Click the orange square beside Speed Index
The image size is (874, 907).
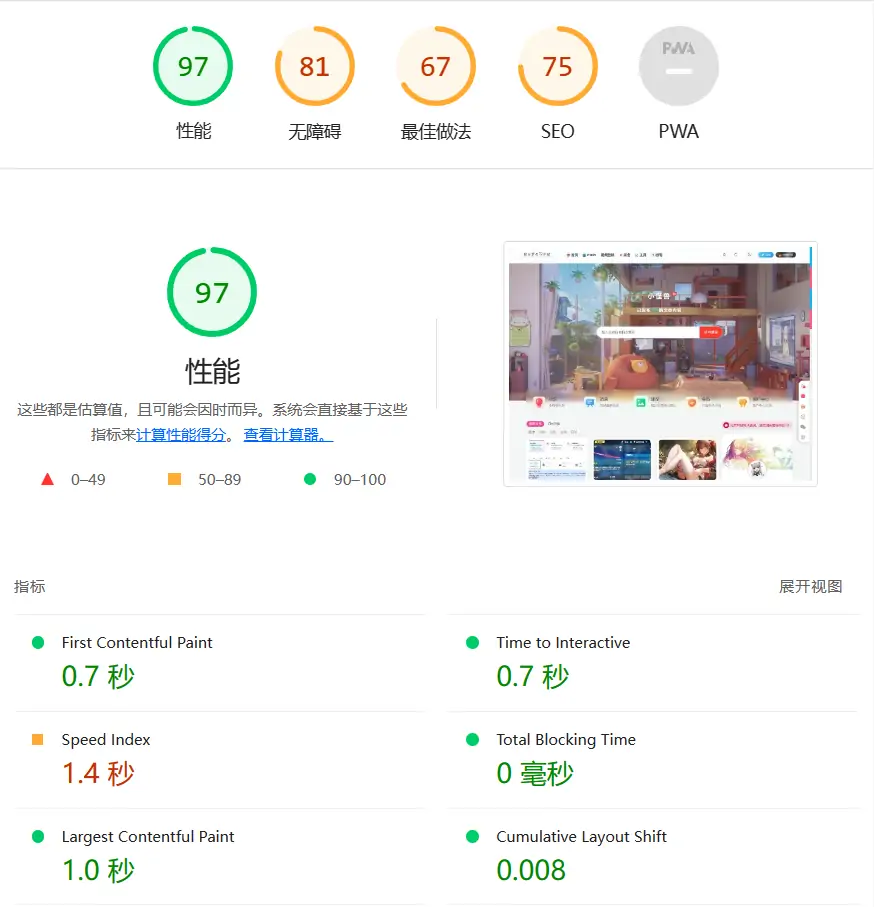coord(38,740)
